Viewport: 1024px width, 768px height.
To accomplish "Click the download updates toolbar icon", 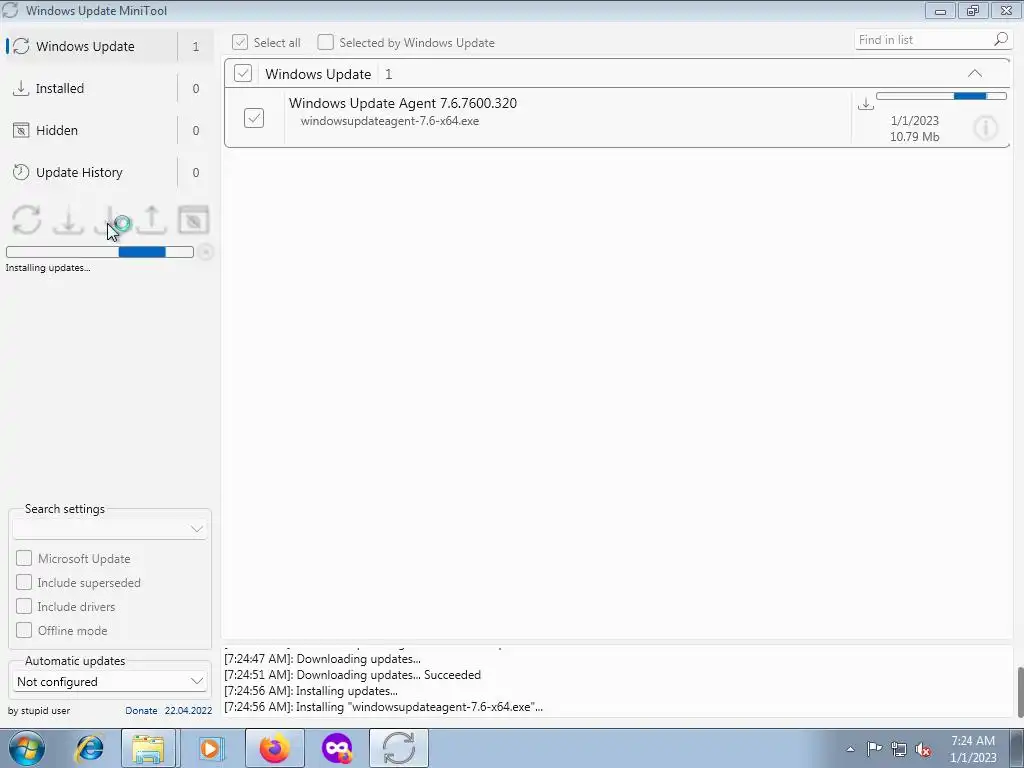I will pyautogui.click(x=69, y=219).
